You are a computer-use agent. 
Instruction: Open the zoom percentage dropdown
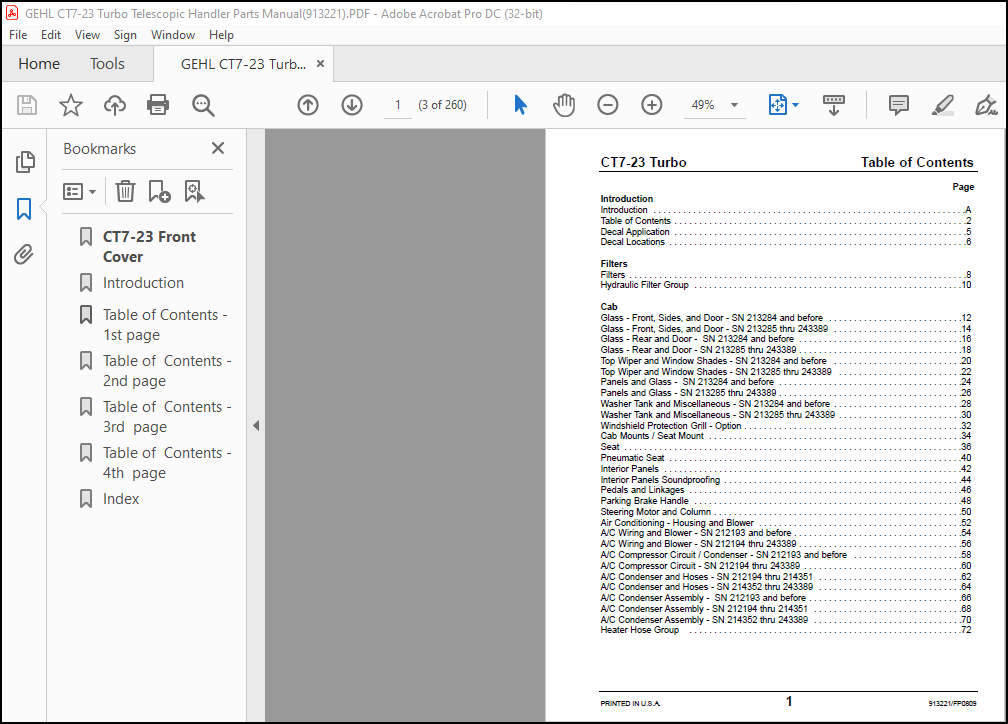coord(734,105)
